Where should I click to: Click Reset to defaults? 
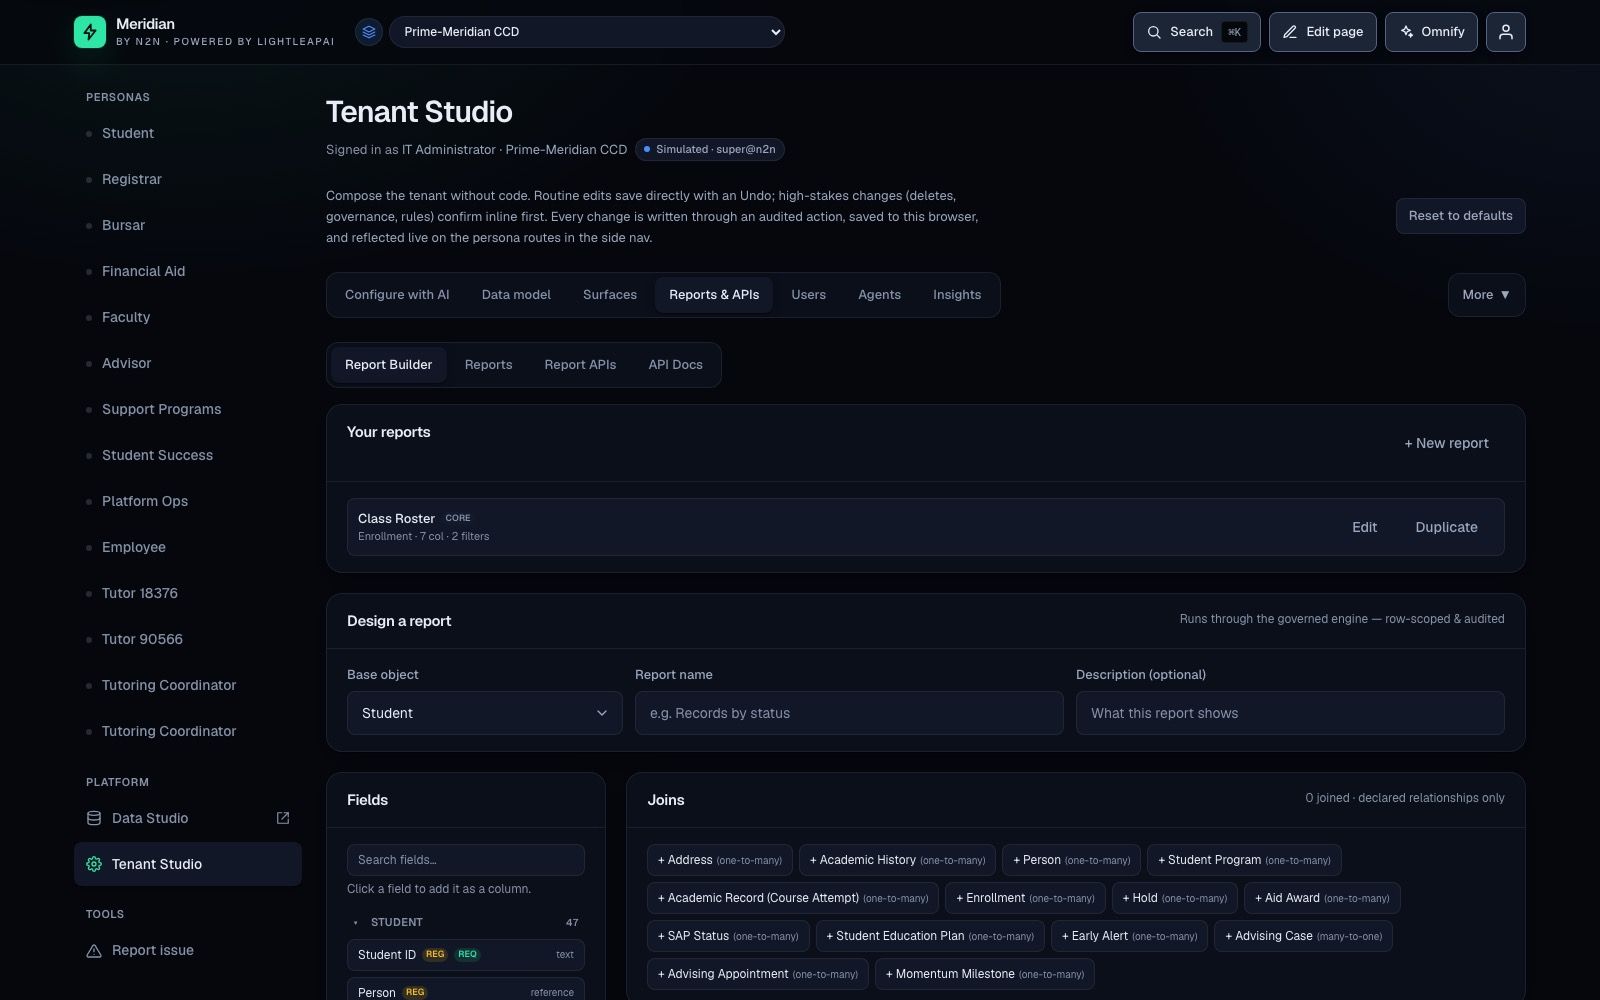[x=1460, y=216]
